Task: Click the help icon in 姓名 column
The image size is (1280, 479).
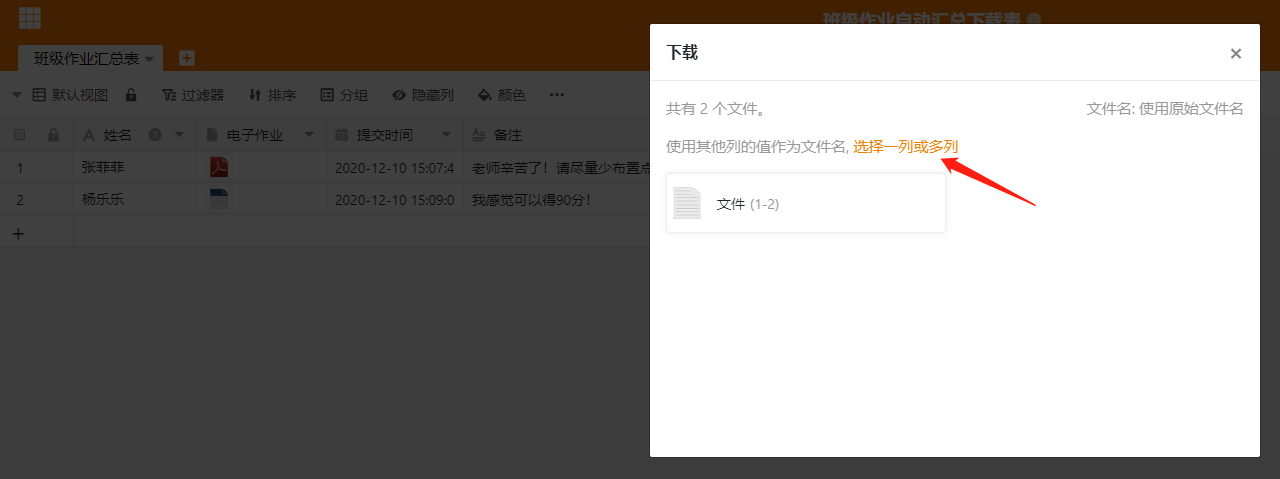Action: 155,134
